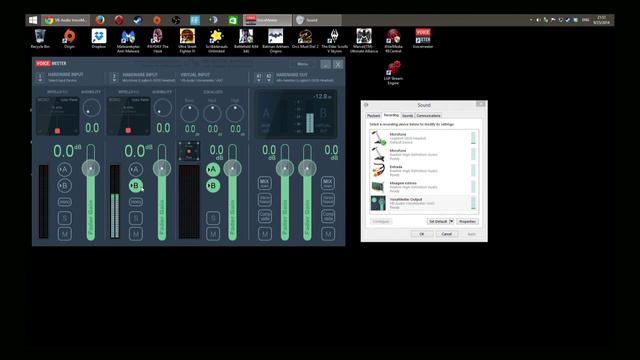Click hardware input 1 fader gain knob
Image resolution: width=640 pixels, height=360 pixels.
[x=91, y=168]
